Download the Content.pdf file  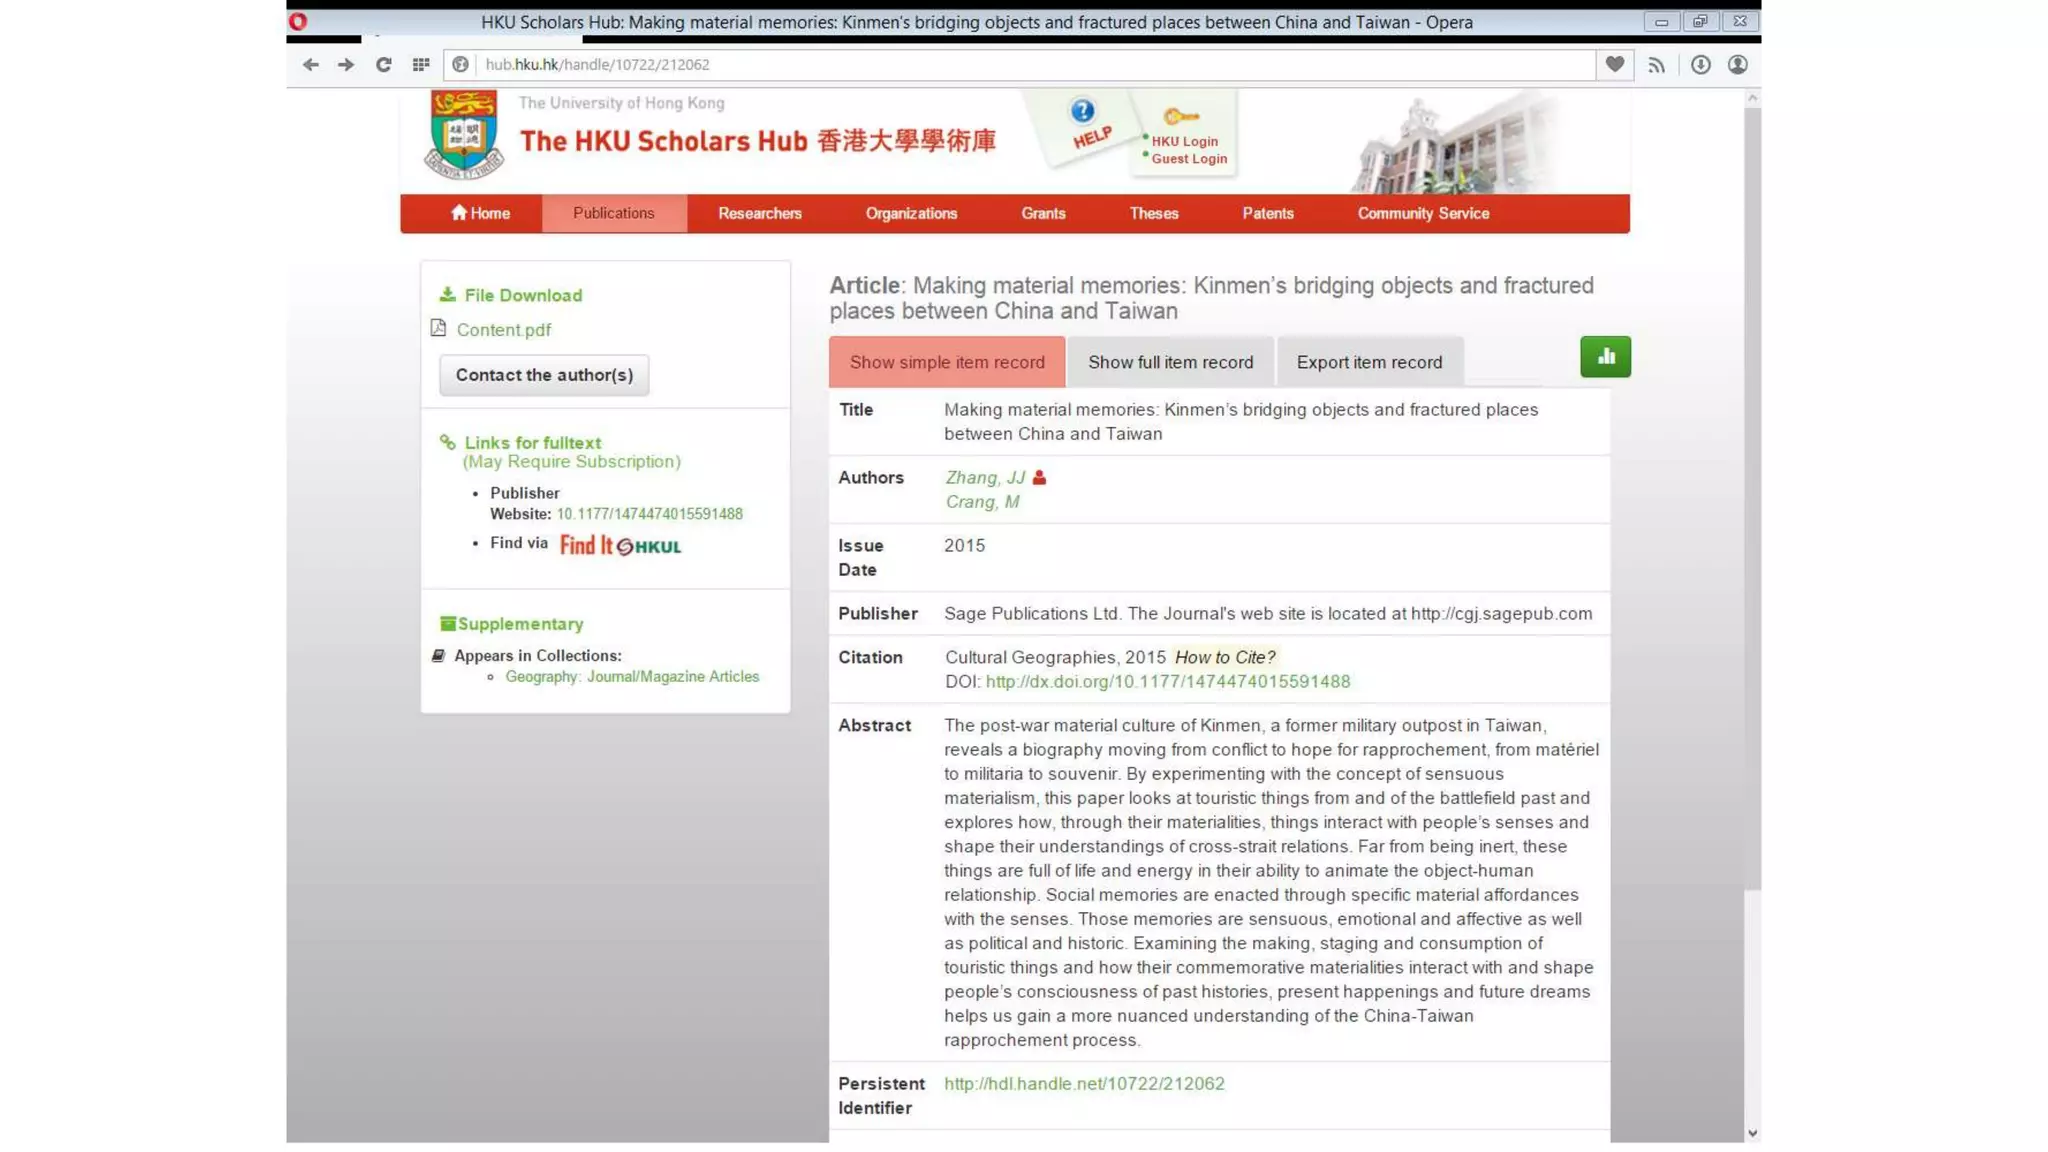[x=503, y=330]
